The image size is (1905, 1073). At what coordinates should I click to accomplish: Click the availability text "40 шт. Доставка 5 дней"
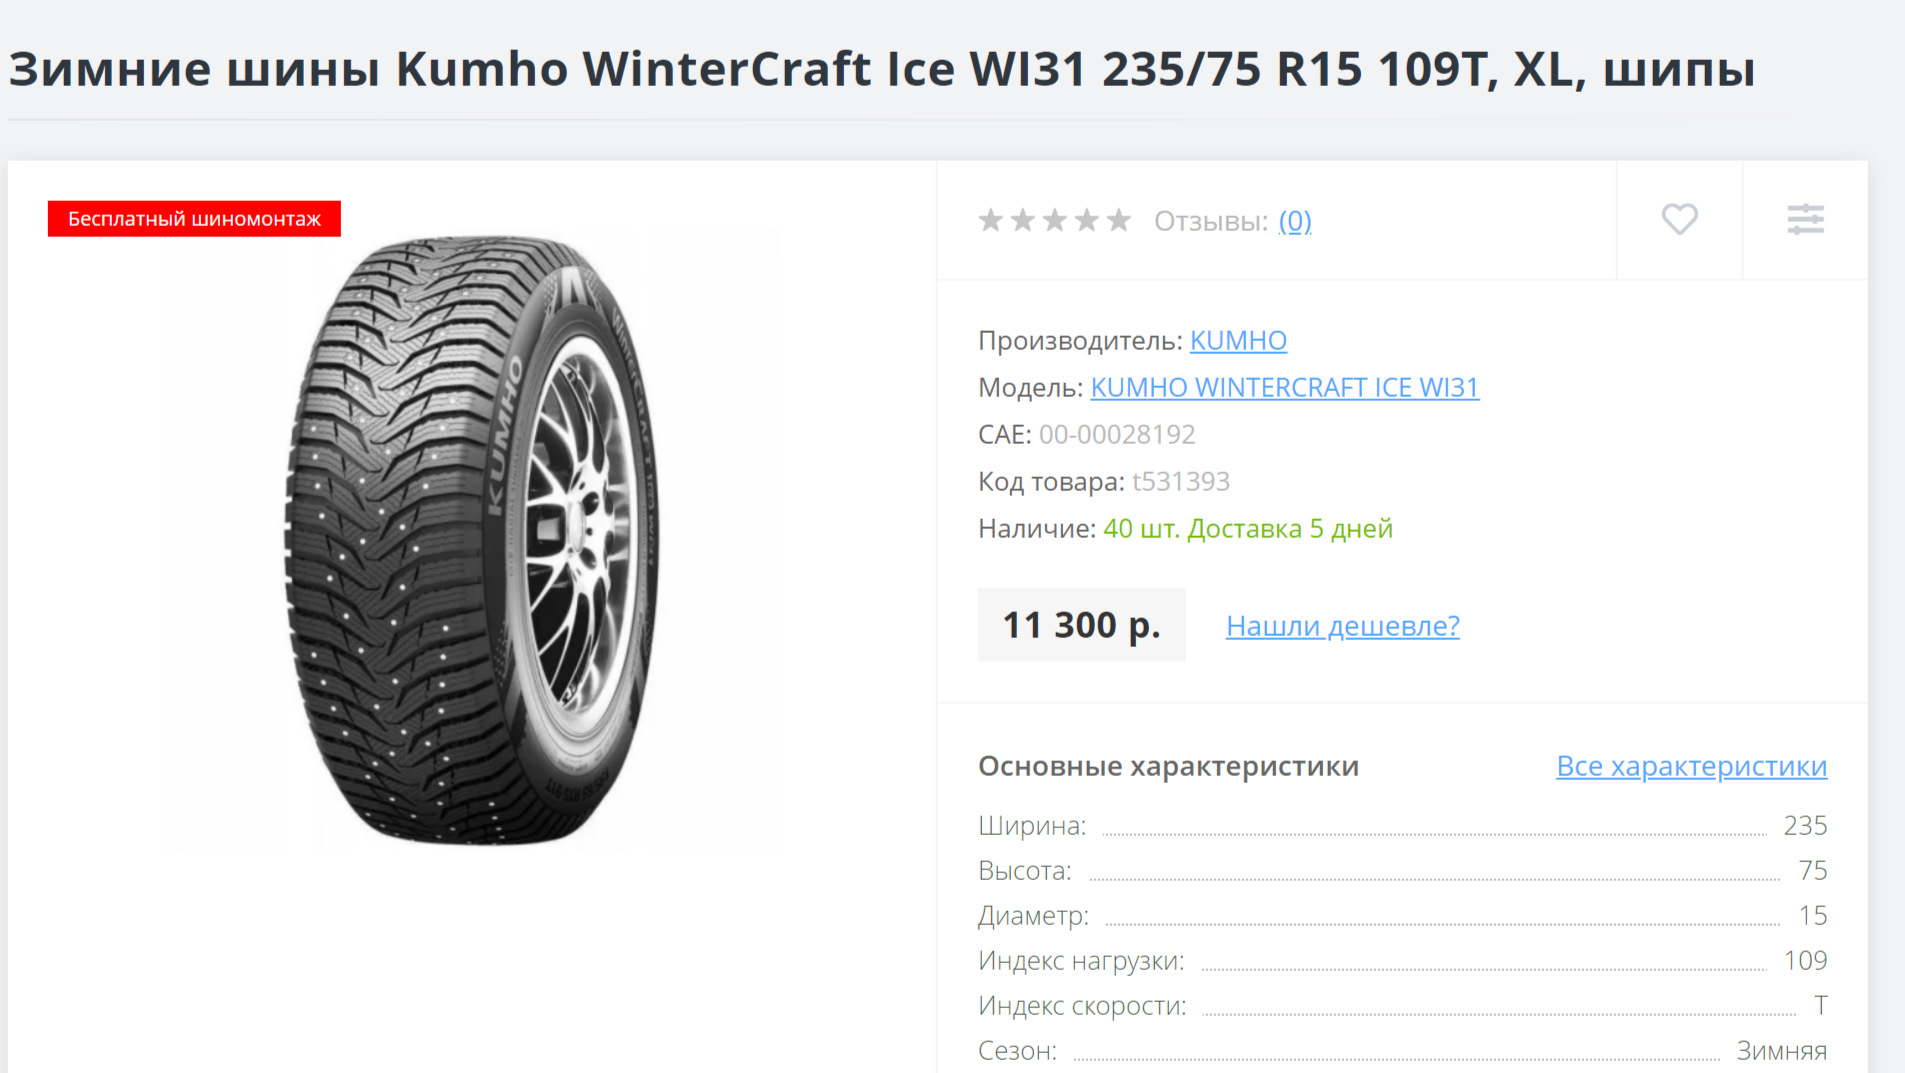[x=1247, y=529]
